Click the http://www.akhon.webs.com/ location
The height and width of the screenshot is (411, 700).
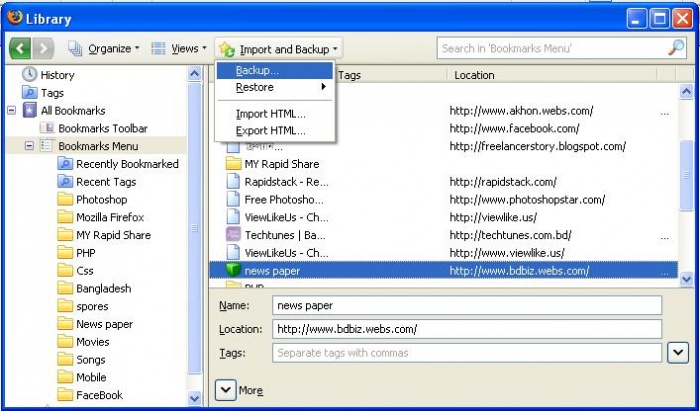click(521, 111)
